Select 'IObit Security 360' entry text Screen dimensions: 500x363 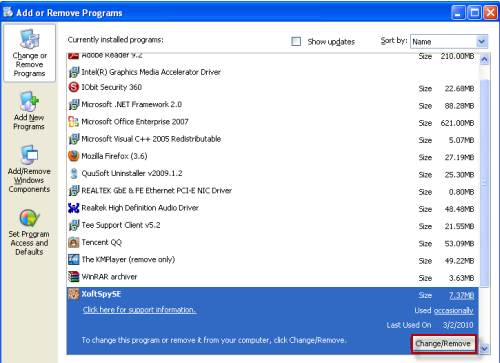coord(112,87)
